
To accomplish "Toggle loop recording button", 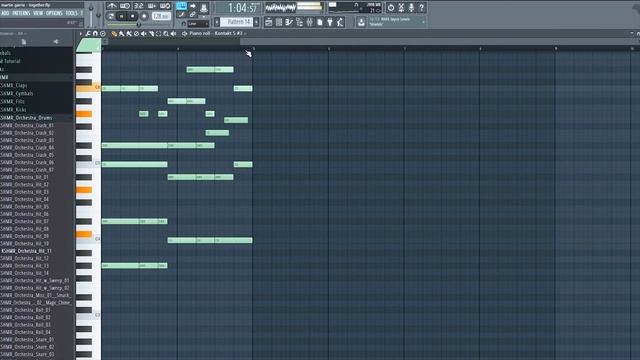I will (165, 6).
